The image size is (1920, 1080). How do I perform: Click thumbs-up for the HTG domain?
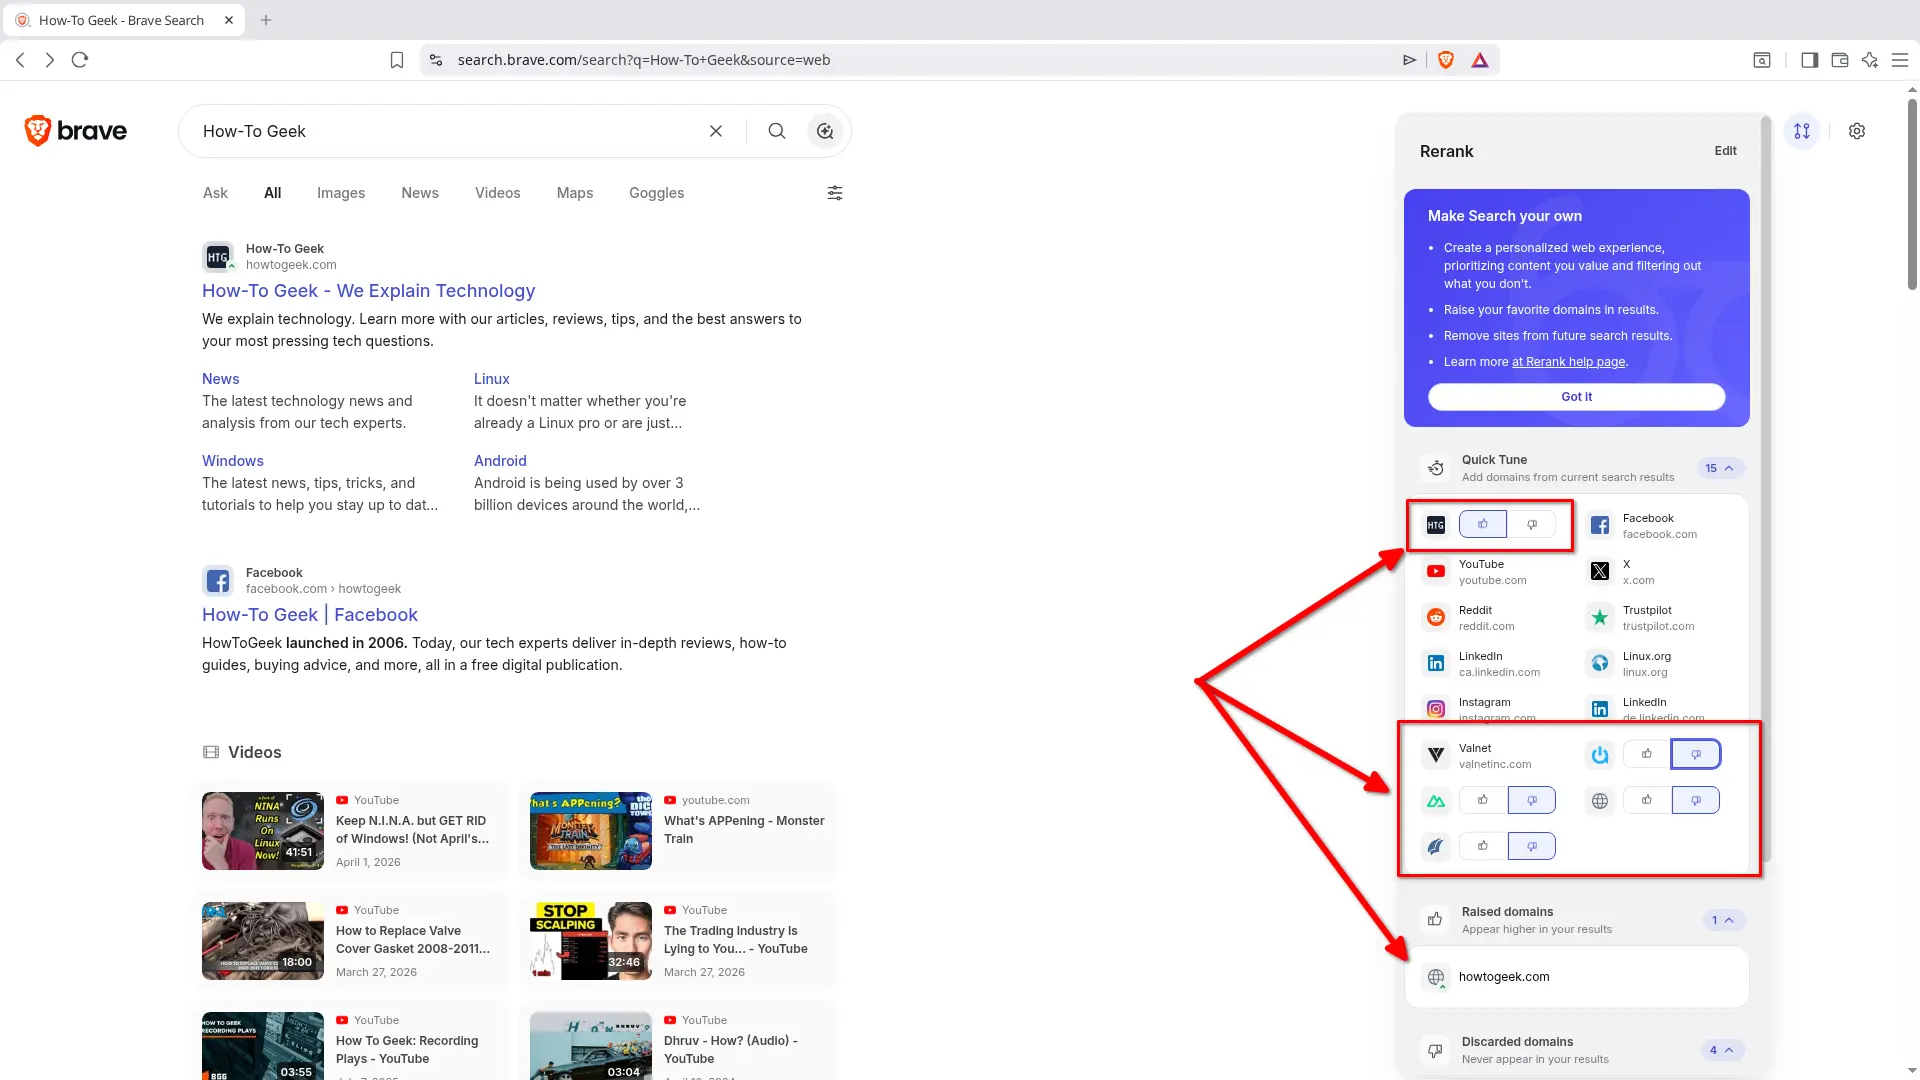[1483, 524]
